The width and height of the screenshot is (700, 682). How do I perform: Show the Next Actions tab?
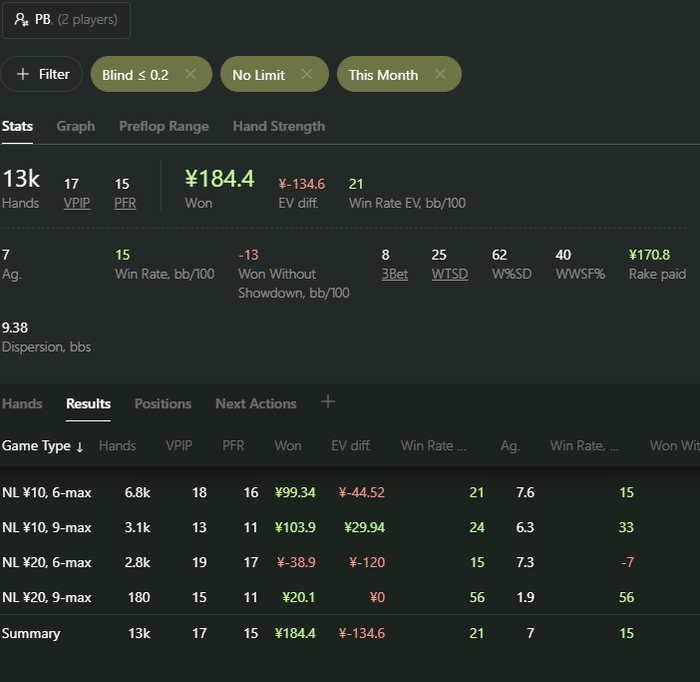256,404
